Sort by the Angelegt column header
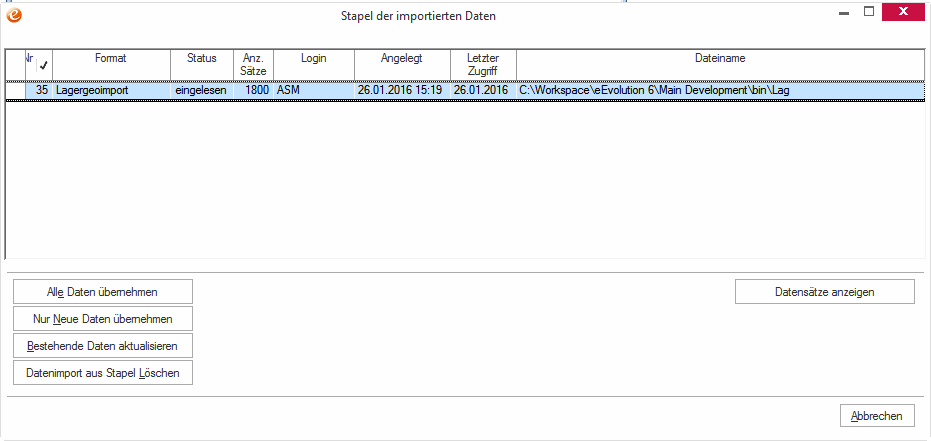This screenshot has width=931, height=441. (402, 65)
